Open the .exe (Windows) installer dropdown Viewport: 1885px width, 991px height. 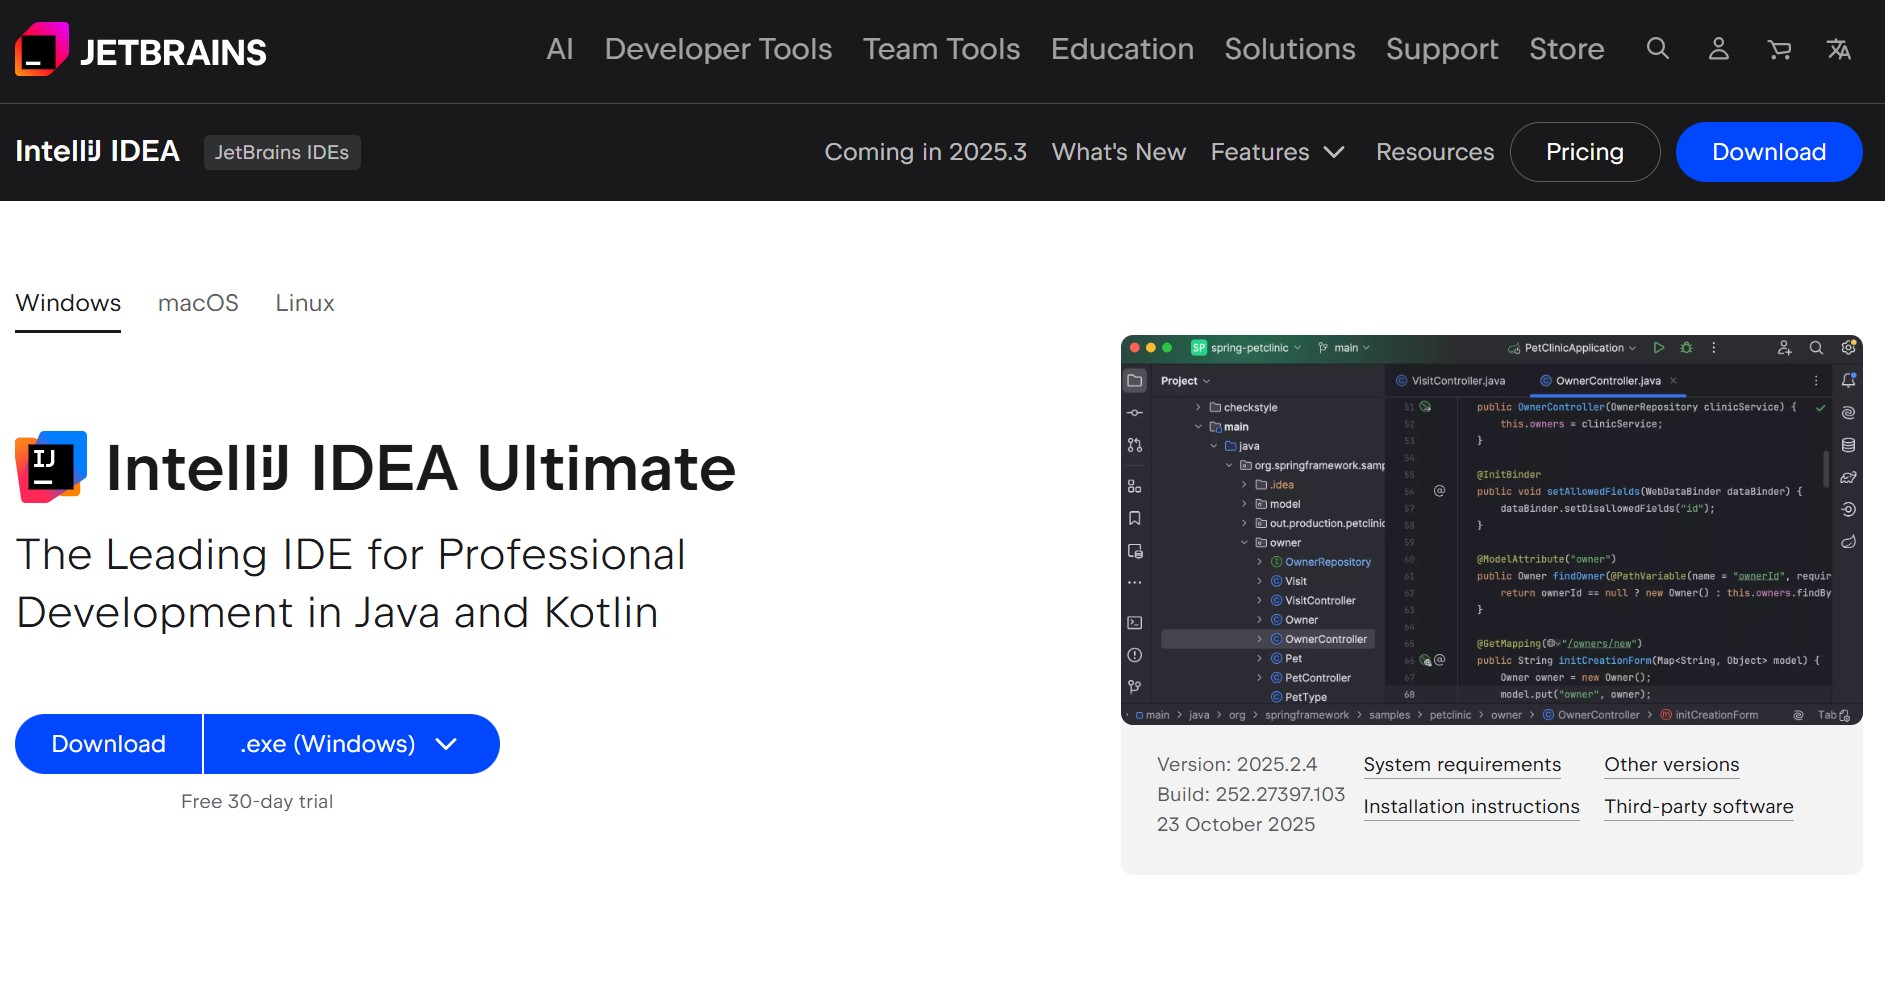pos(351,744)
